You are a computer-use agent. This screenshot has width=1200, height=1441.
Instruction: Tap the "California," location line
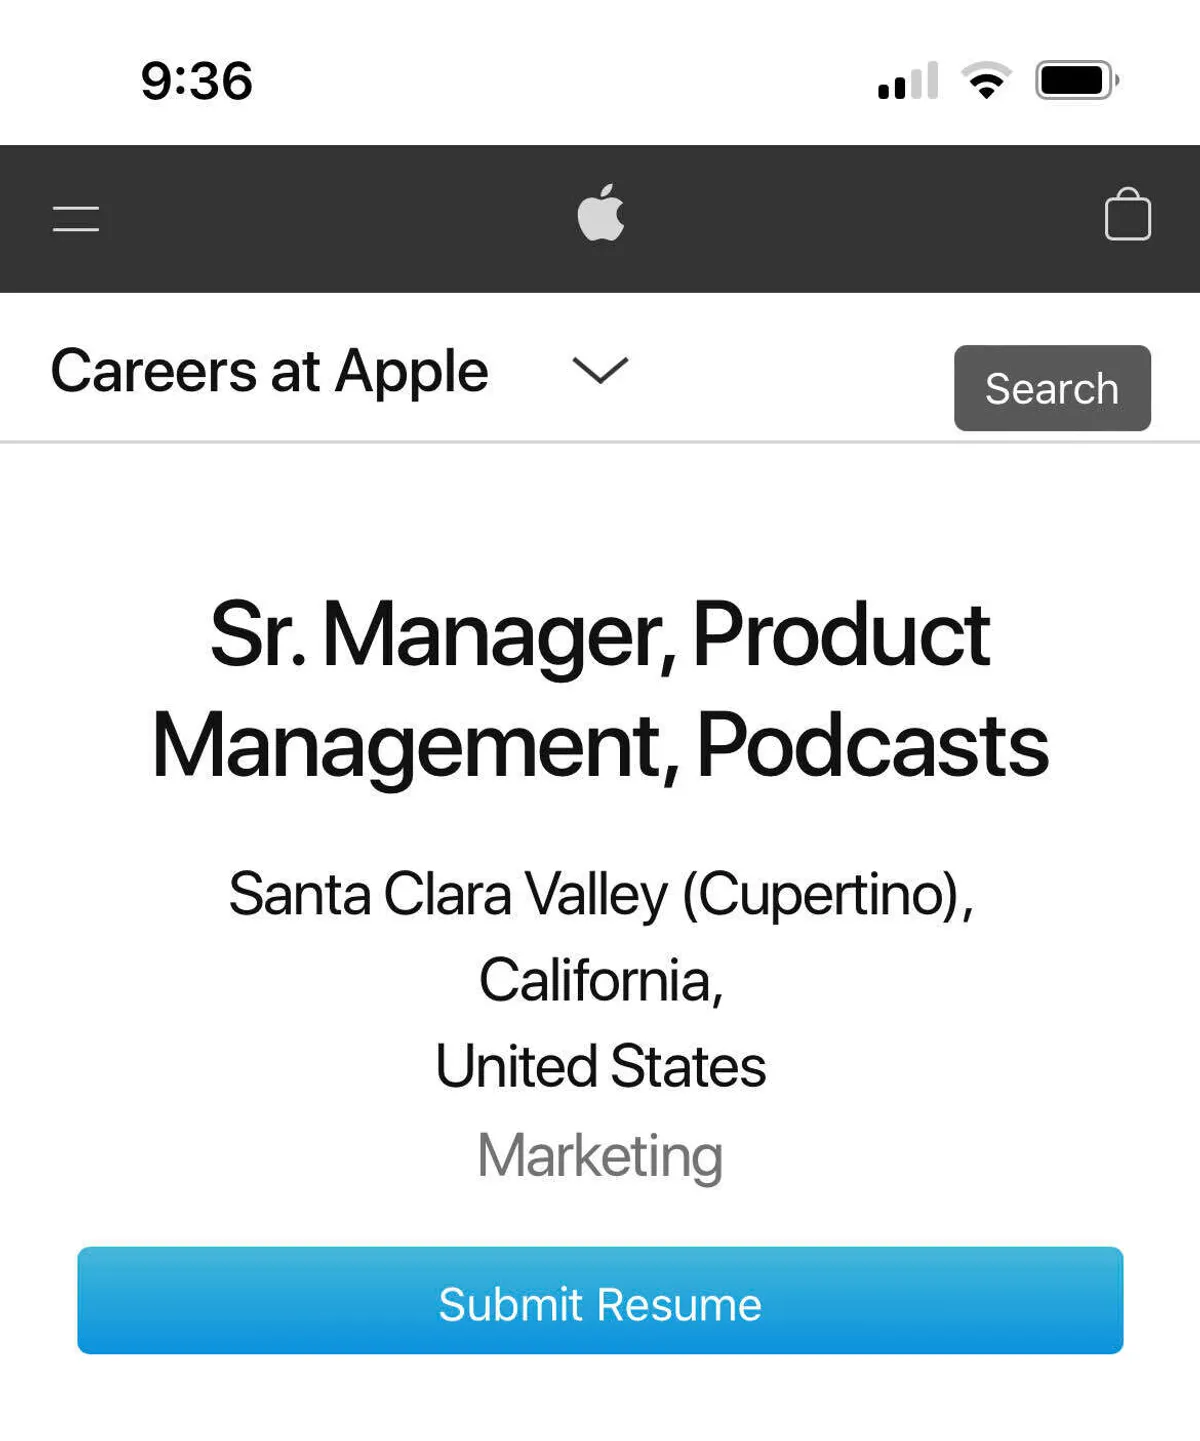600,980
